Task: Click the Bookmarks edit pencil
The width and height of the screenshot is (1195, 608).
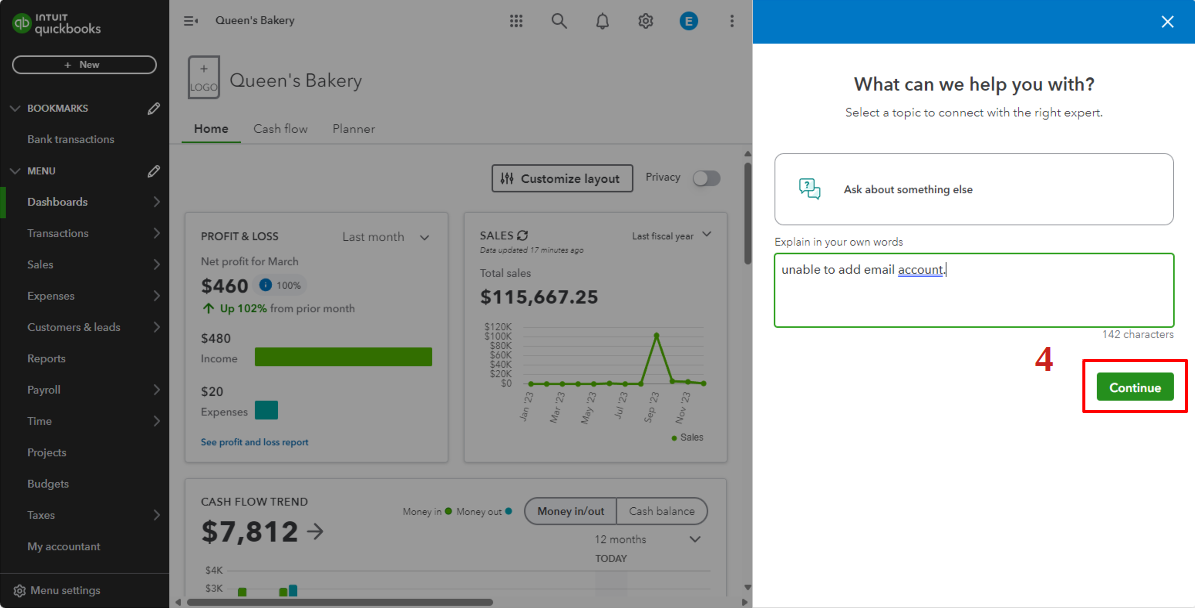Action: [153, 107]
